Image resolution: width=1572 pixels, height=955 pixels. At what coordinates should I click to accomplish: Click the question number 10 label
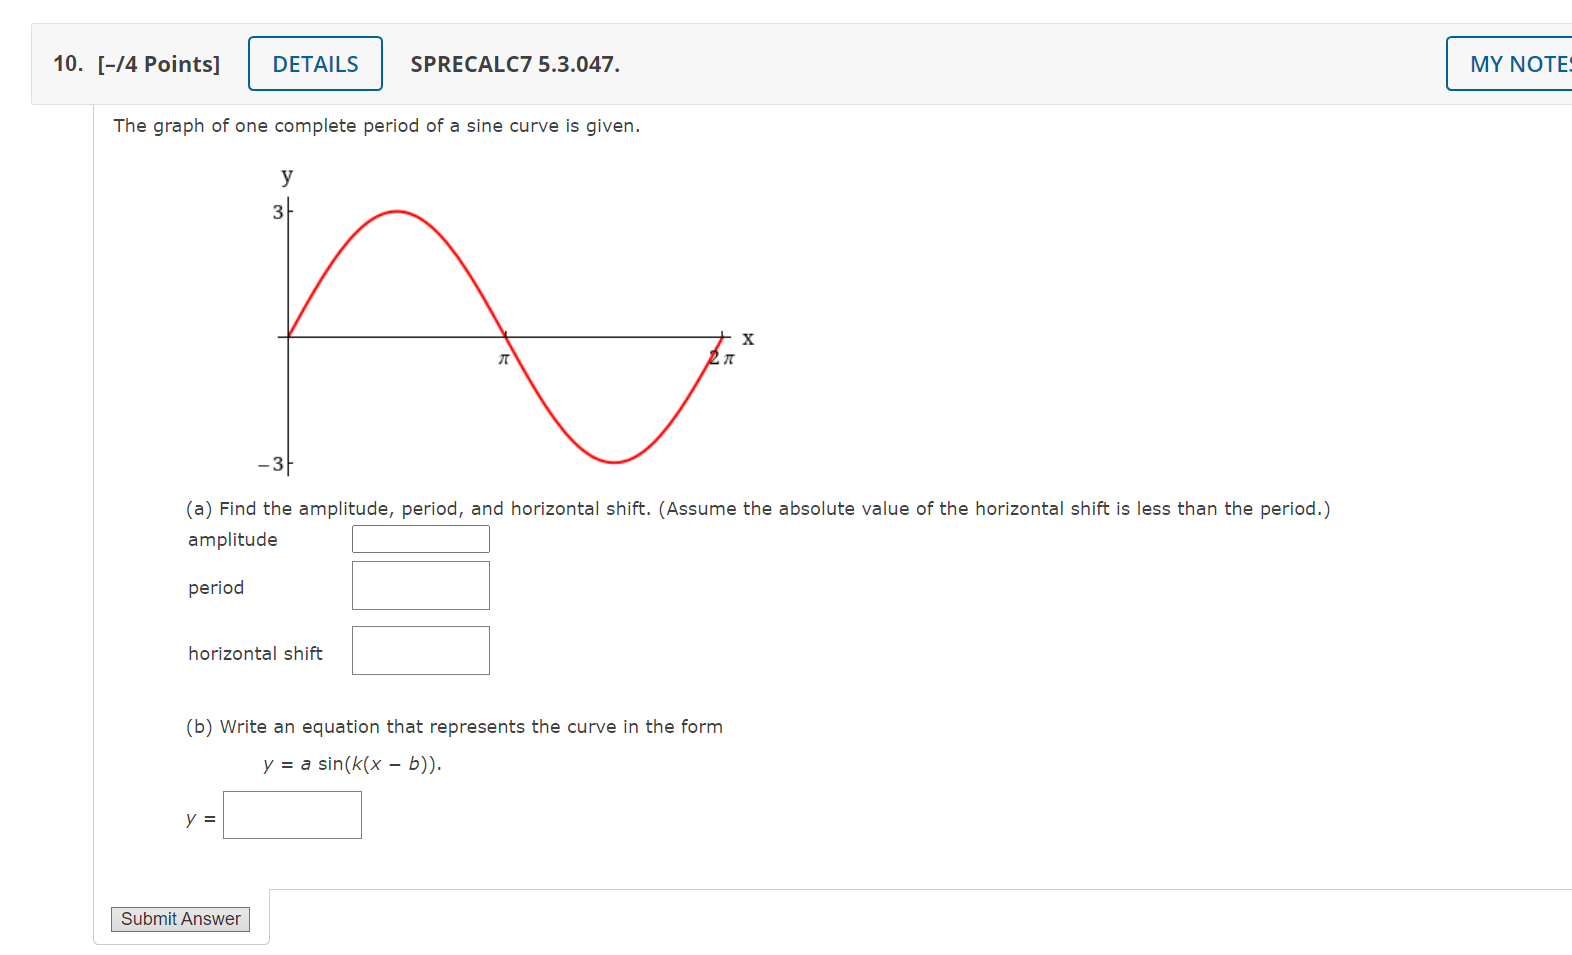pyautogui.click(x=66, y=64)
